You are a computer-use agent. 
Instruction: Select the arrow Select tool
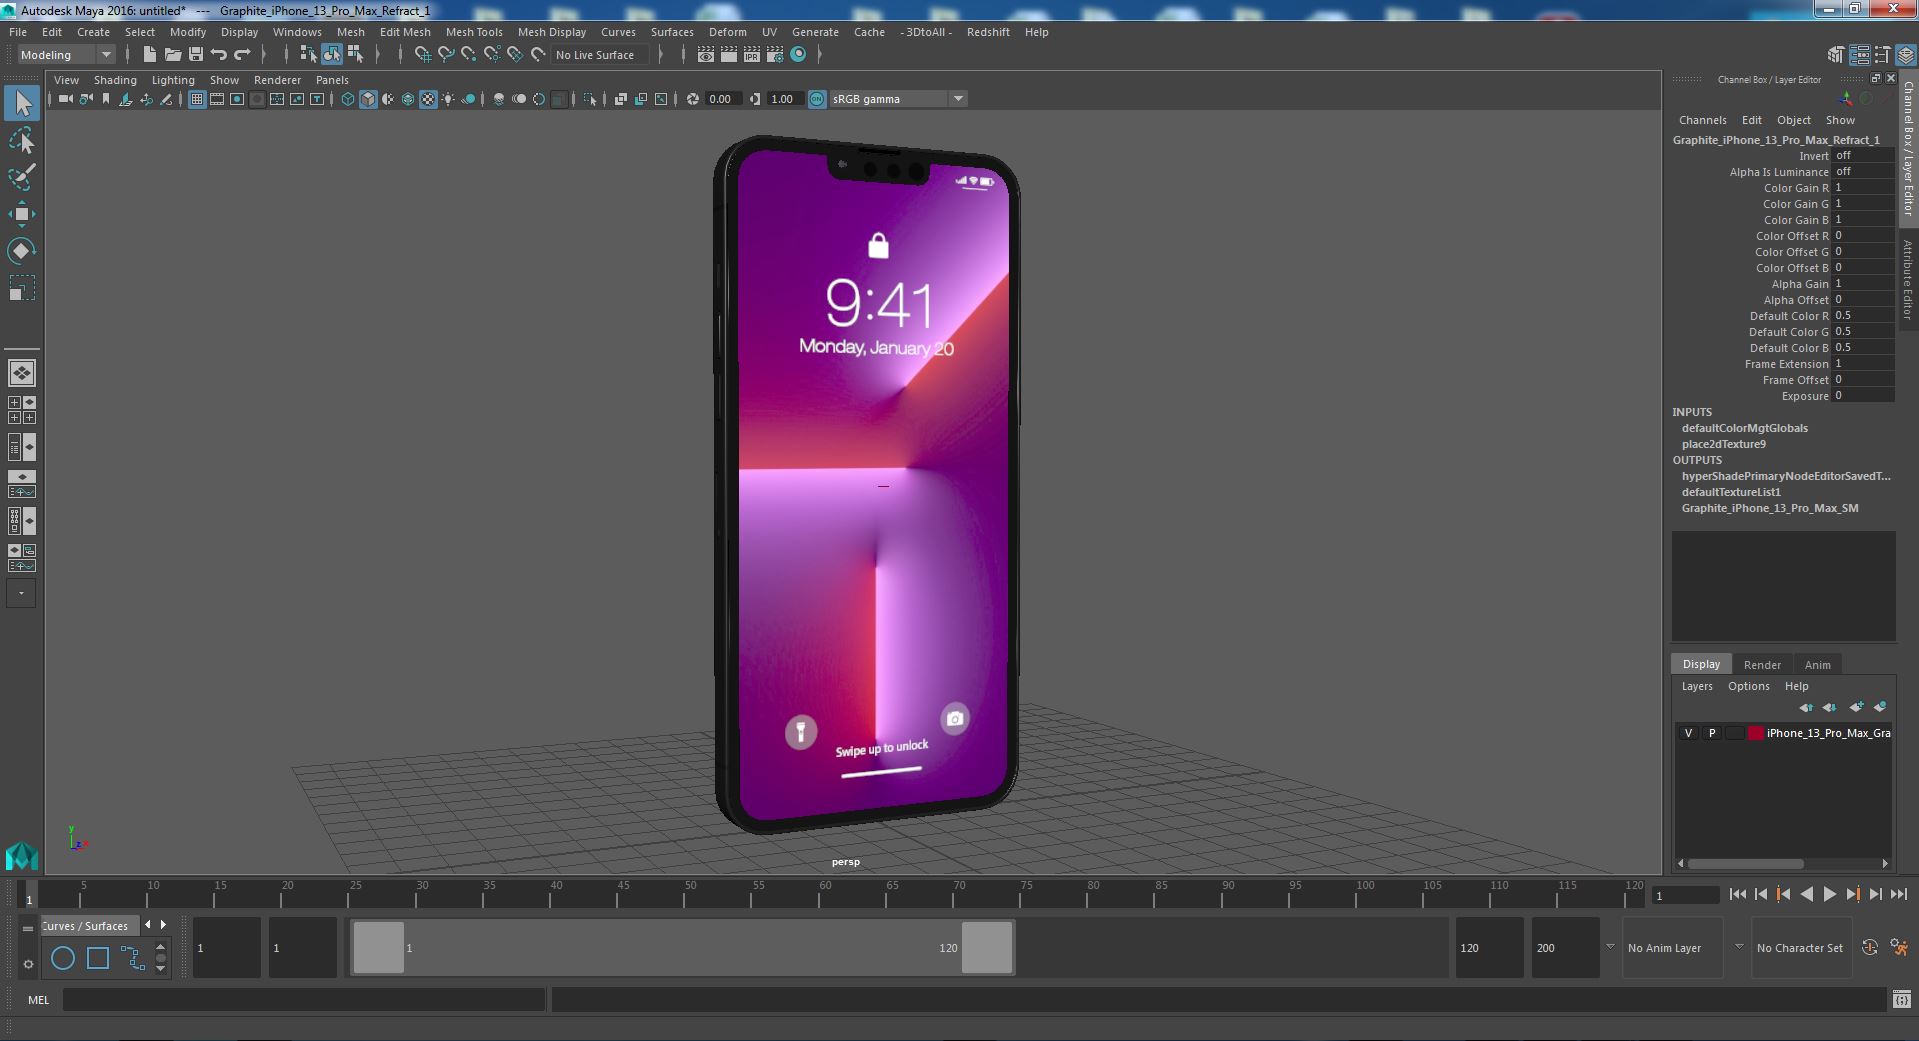click(22, 103)
